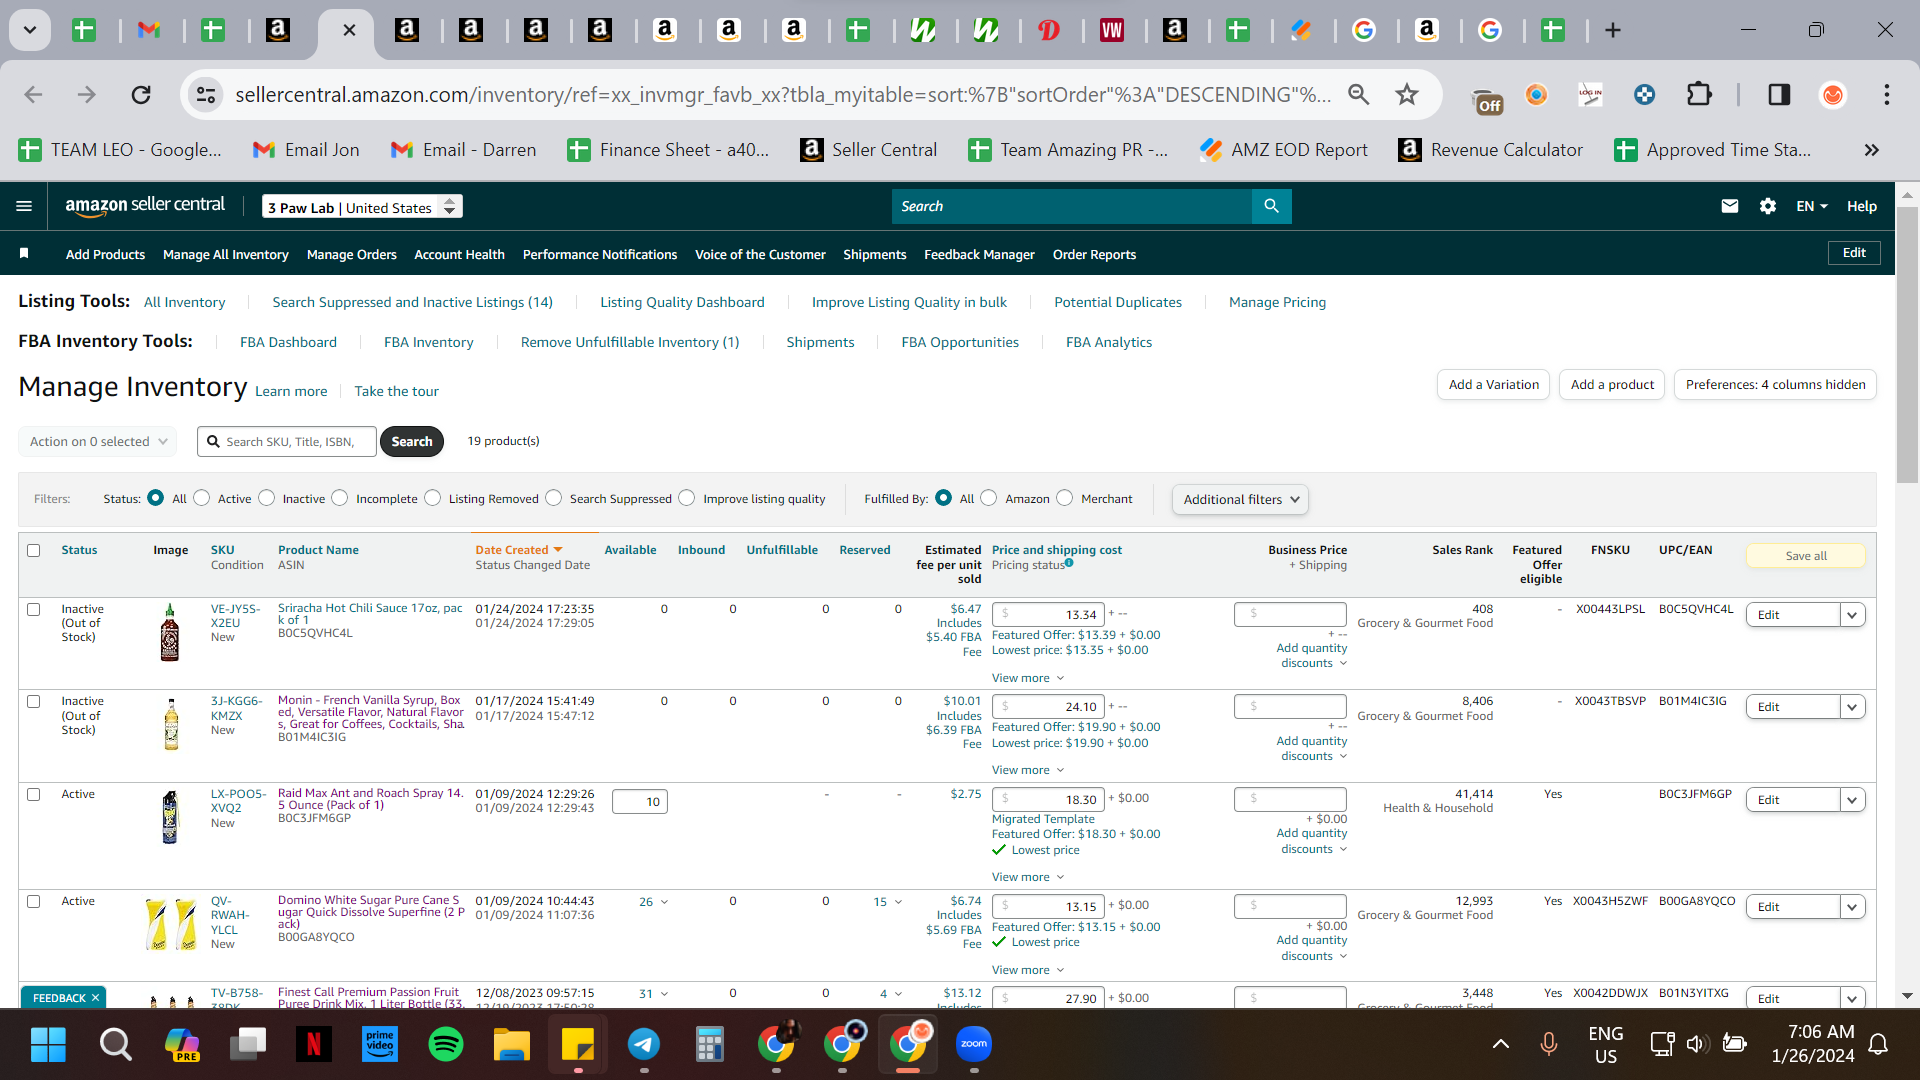
Task: Check the Raid Max Ant and Roach row
Action: coord(34,794)
